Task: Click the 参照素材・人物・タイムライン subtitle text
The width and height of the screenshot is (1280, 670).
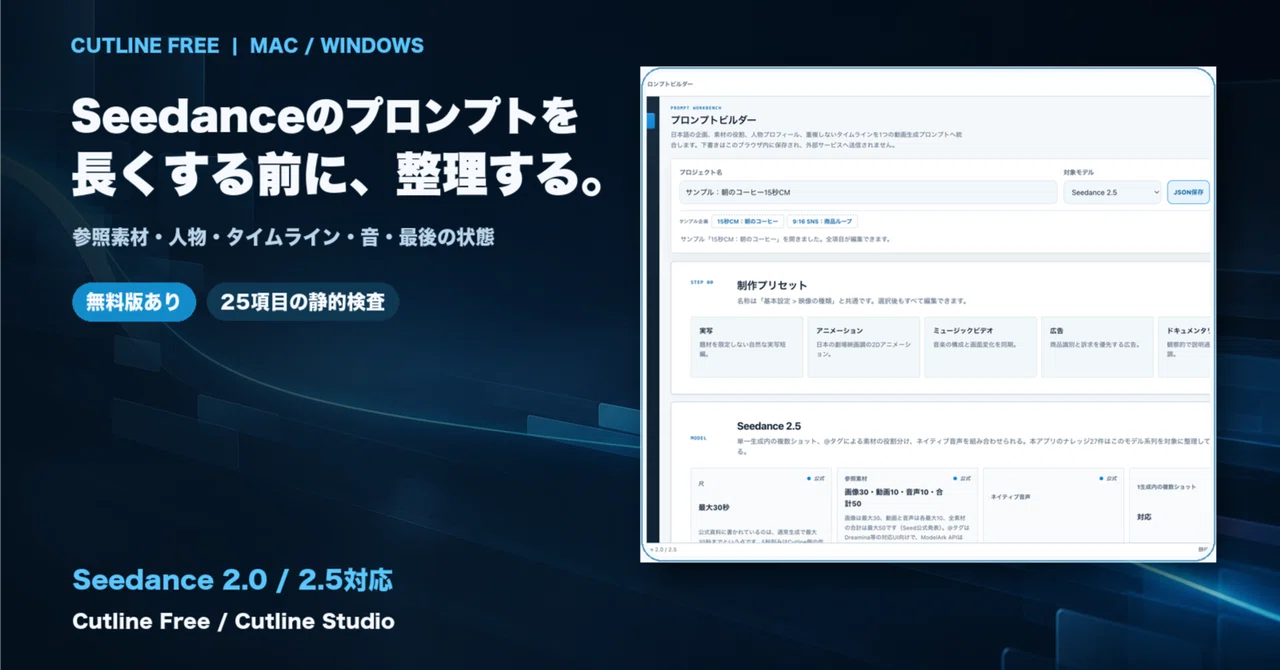Action: (283, 237)
